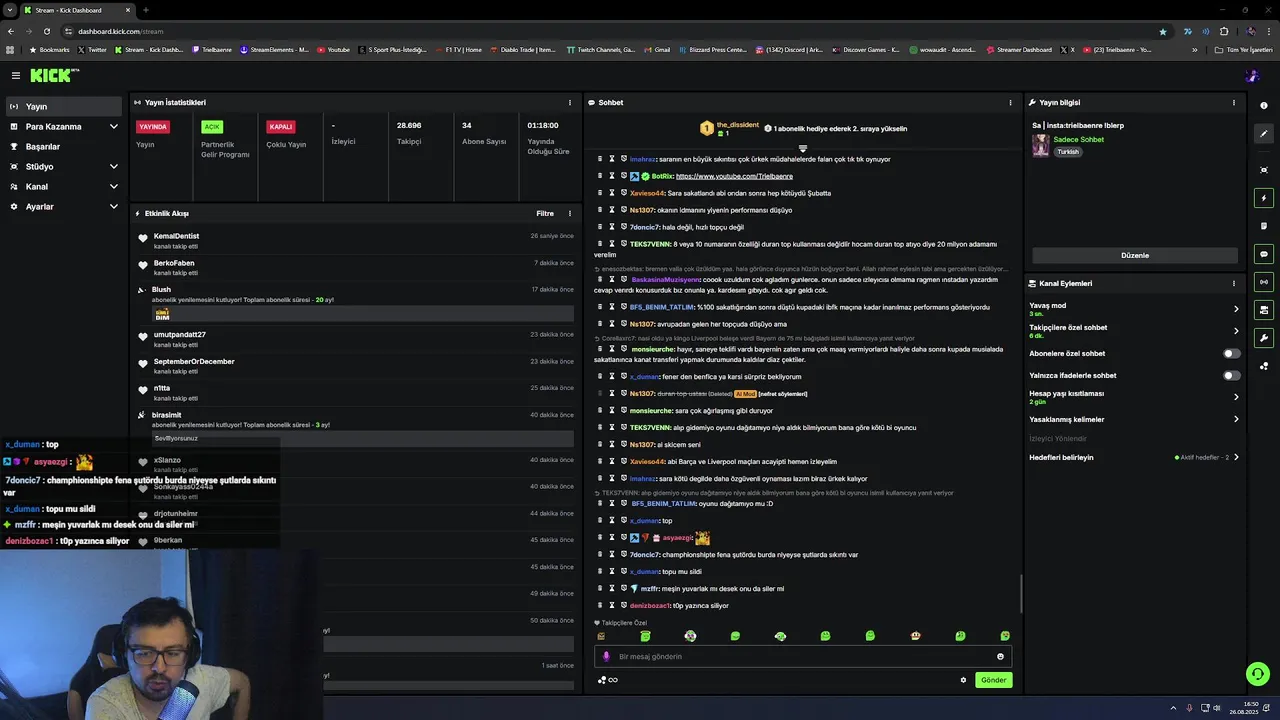Open chat settings gear next to Gönder

click(963, 680)
